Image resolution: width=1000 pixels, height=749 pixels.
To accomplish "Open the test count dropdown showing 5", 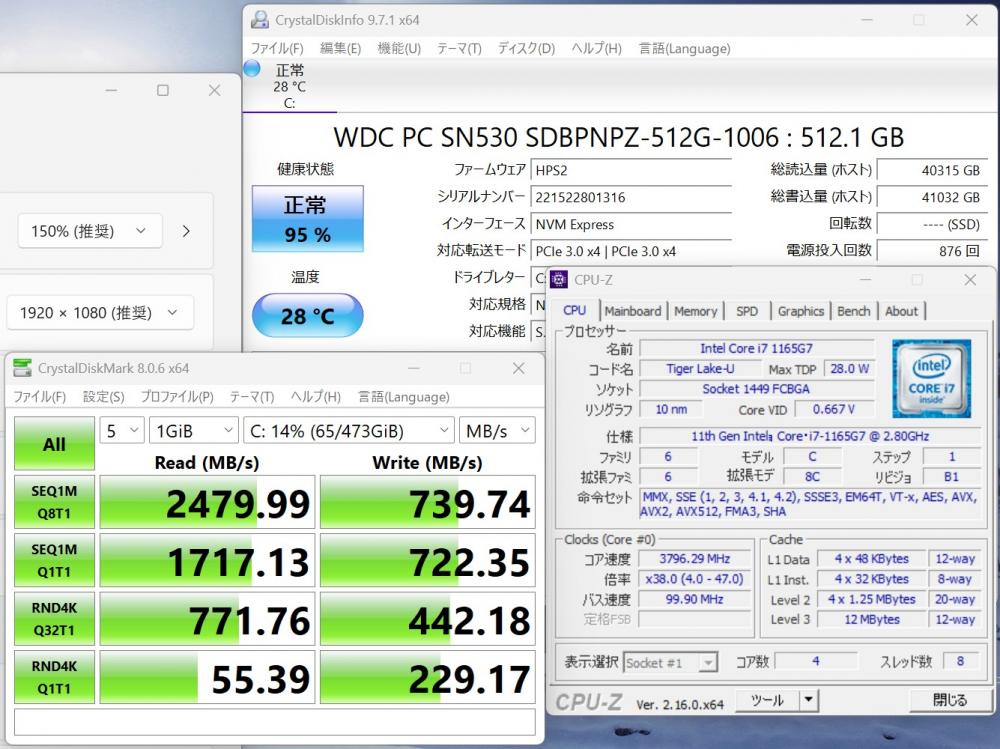I will click(122, 431).
